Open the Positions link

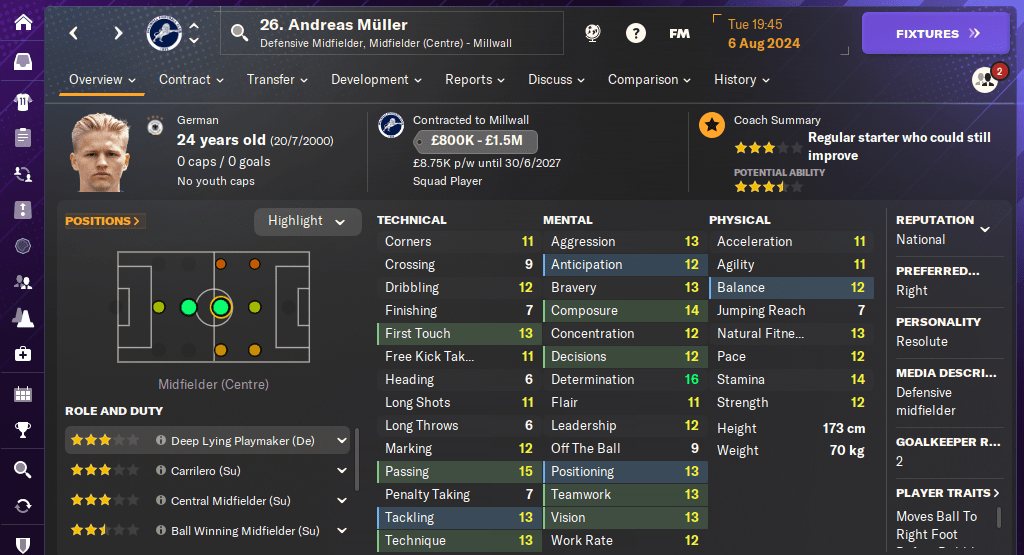point(102,221)
